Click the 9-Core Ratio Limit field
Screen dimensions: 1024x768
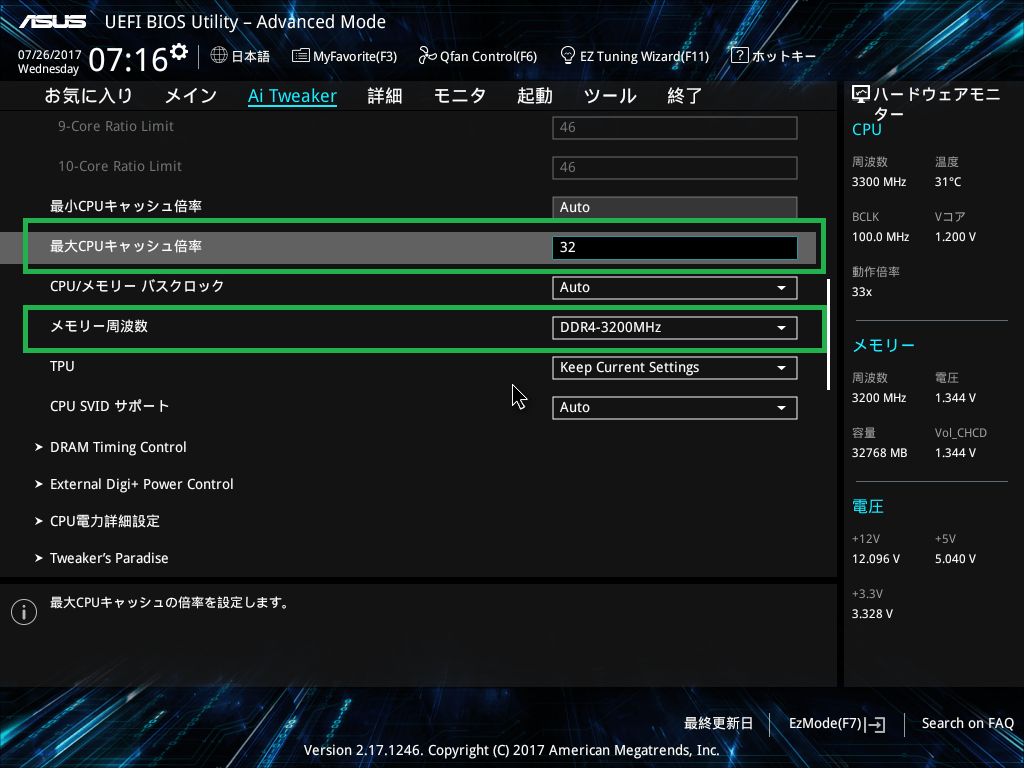pyautogui.click(x=675, y=127)
